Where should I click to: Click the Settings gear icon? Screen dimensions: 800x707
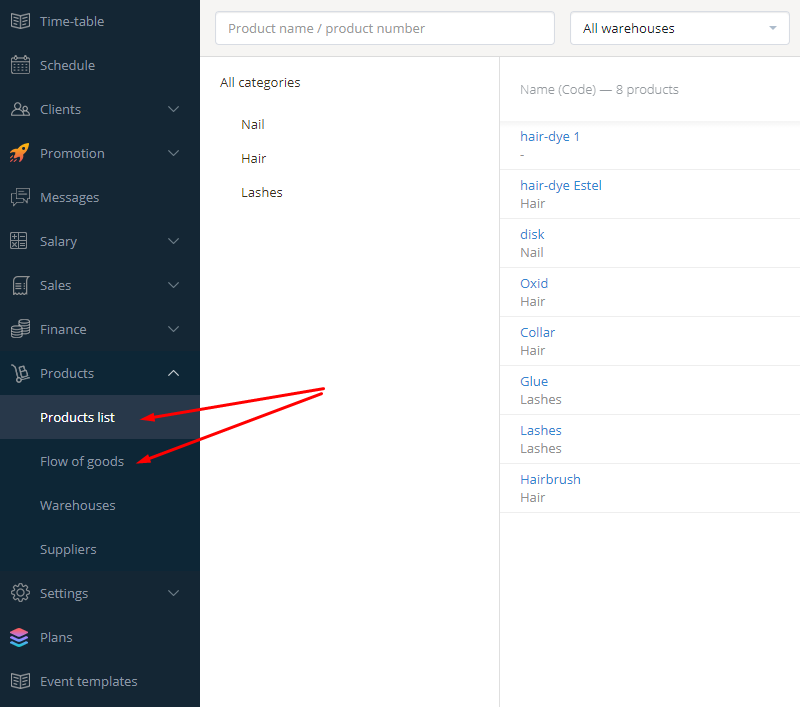point(20,593)
